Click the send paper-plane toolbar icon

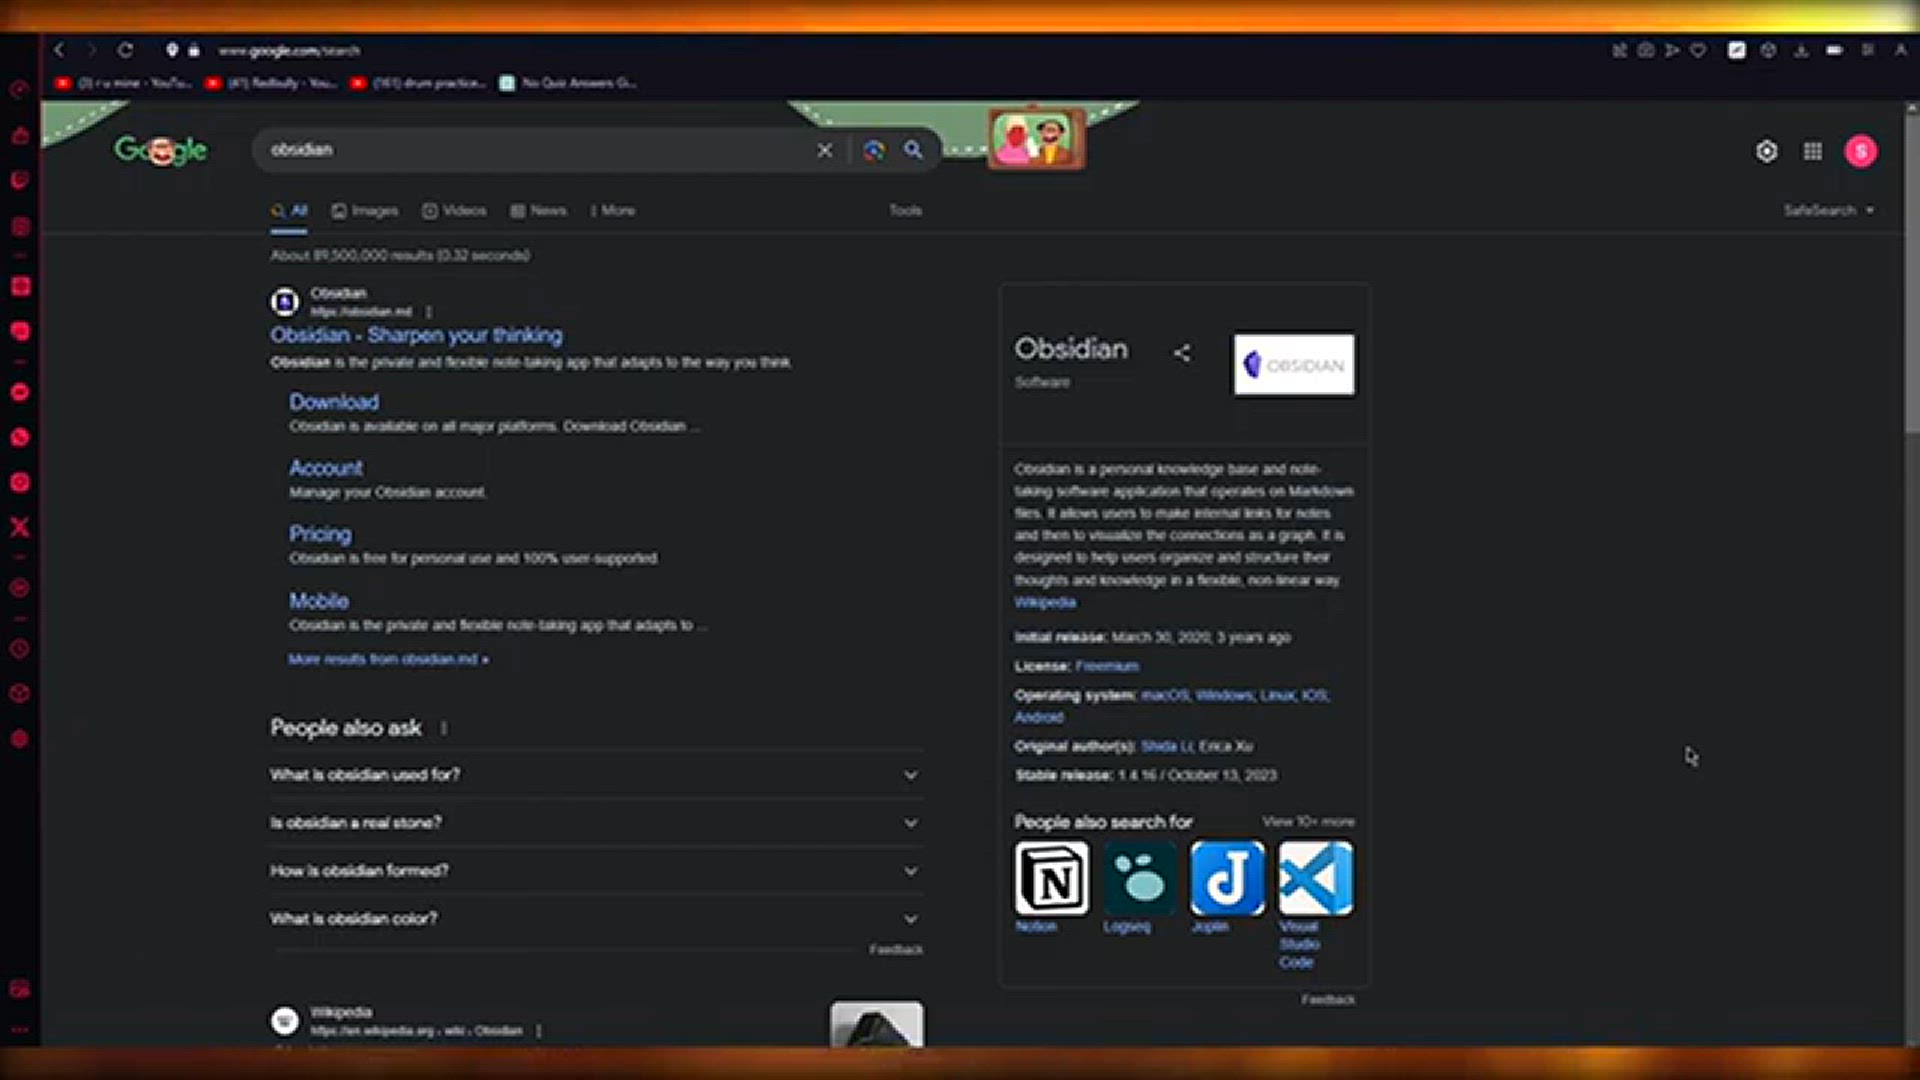pos(1672,50)
